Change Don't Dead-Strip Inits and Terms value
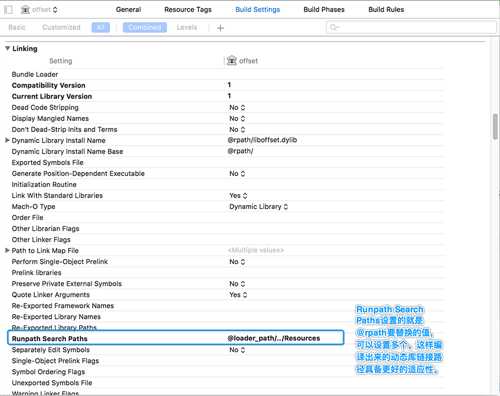Screen dimensions: 500x396 237,130
